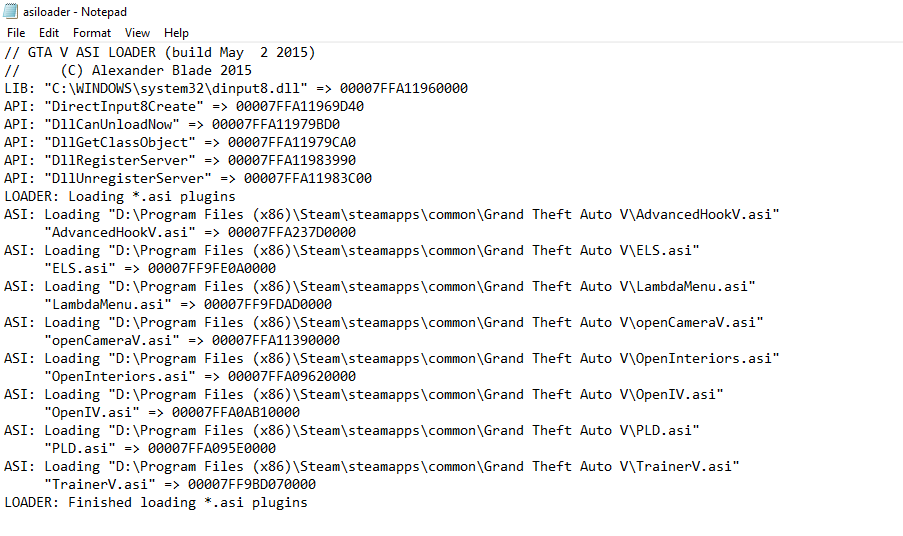Screen dimensions: 903x536
Task: Place cursor in the GTA V ASI LOADER line
Action: pos(160,52)
